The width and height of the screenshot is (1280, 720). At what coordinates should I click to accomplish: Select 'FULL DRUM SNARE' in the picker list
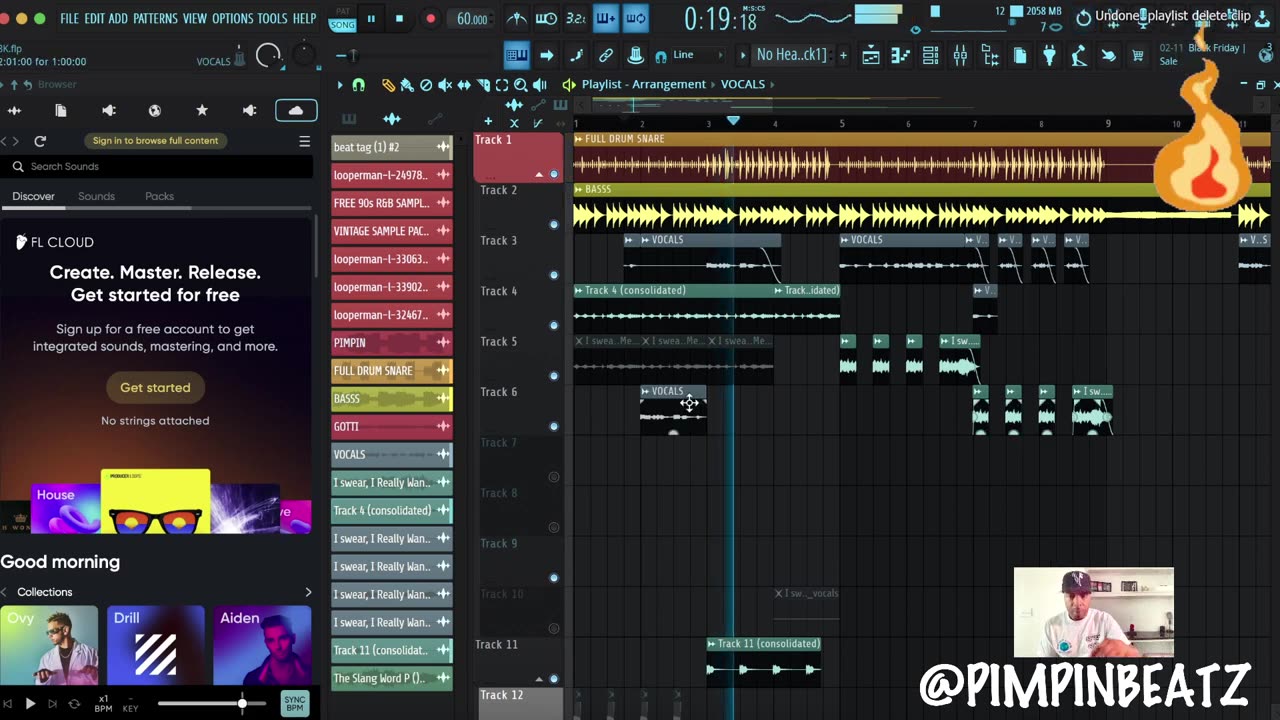click(392, 370)
